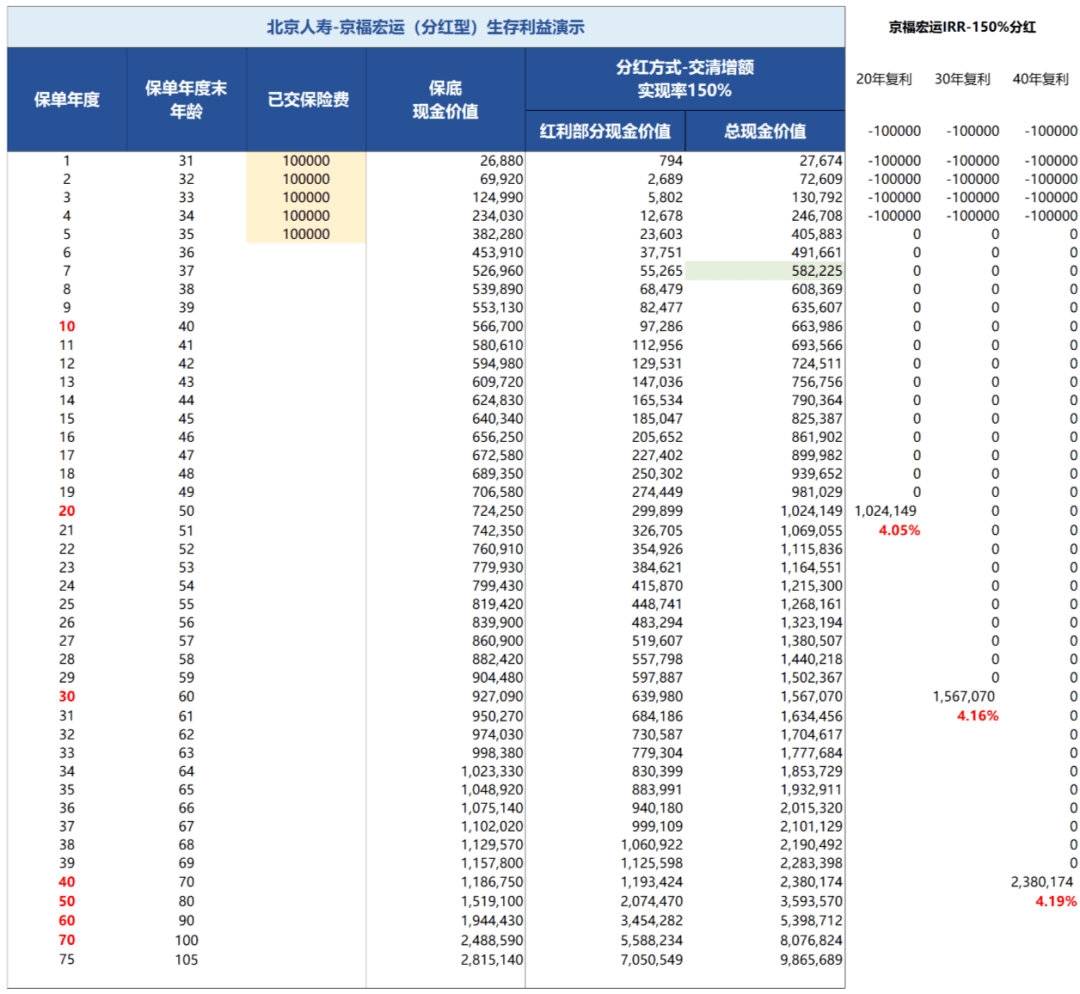Click the guaranteed cash value 124,990
The width and height of the screenshot is (1080, 994).
pyautogui.click(x=497, y=198)
